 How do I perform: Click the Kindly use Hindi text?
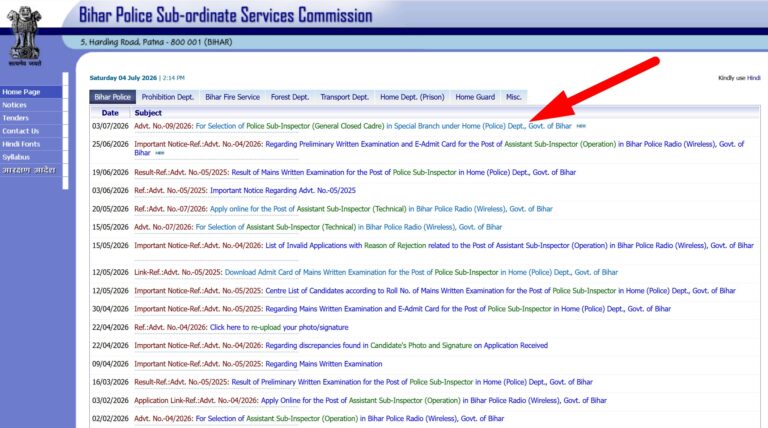coord(739,78)
